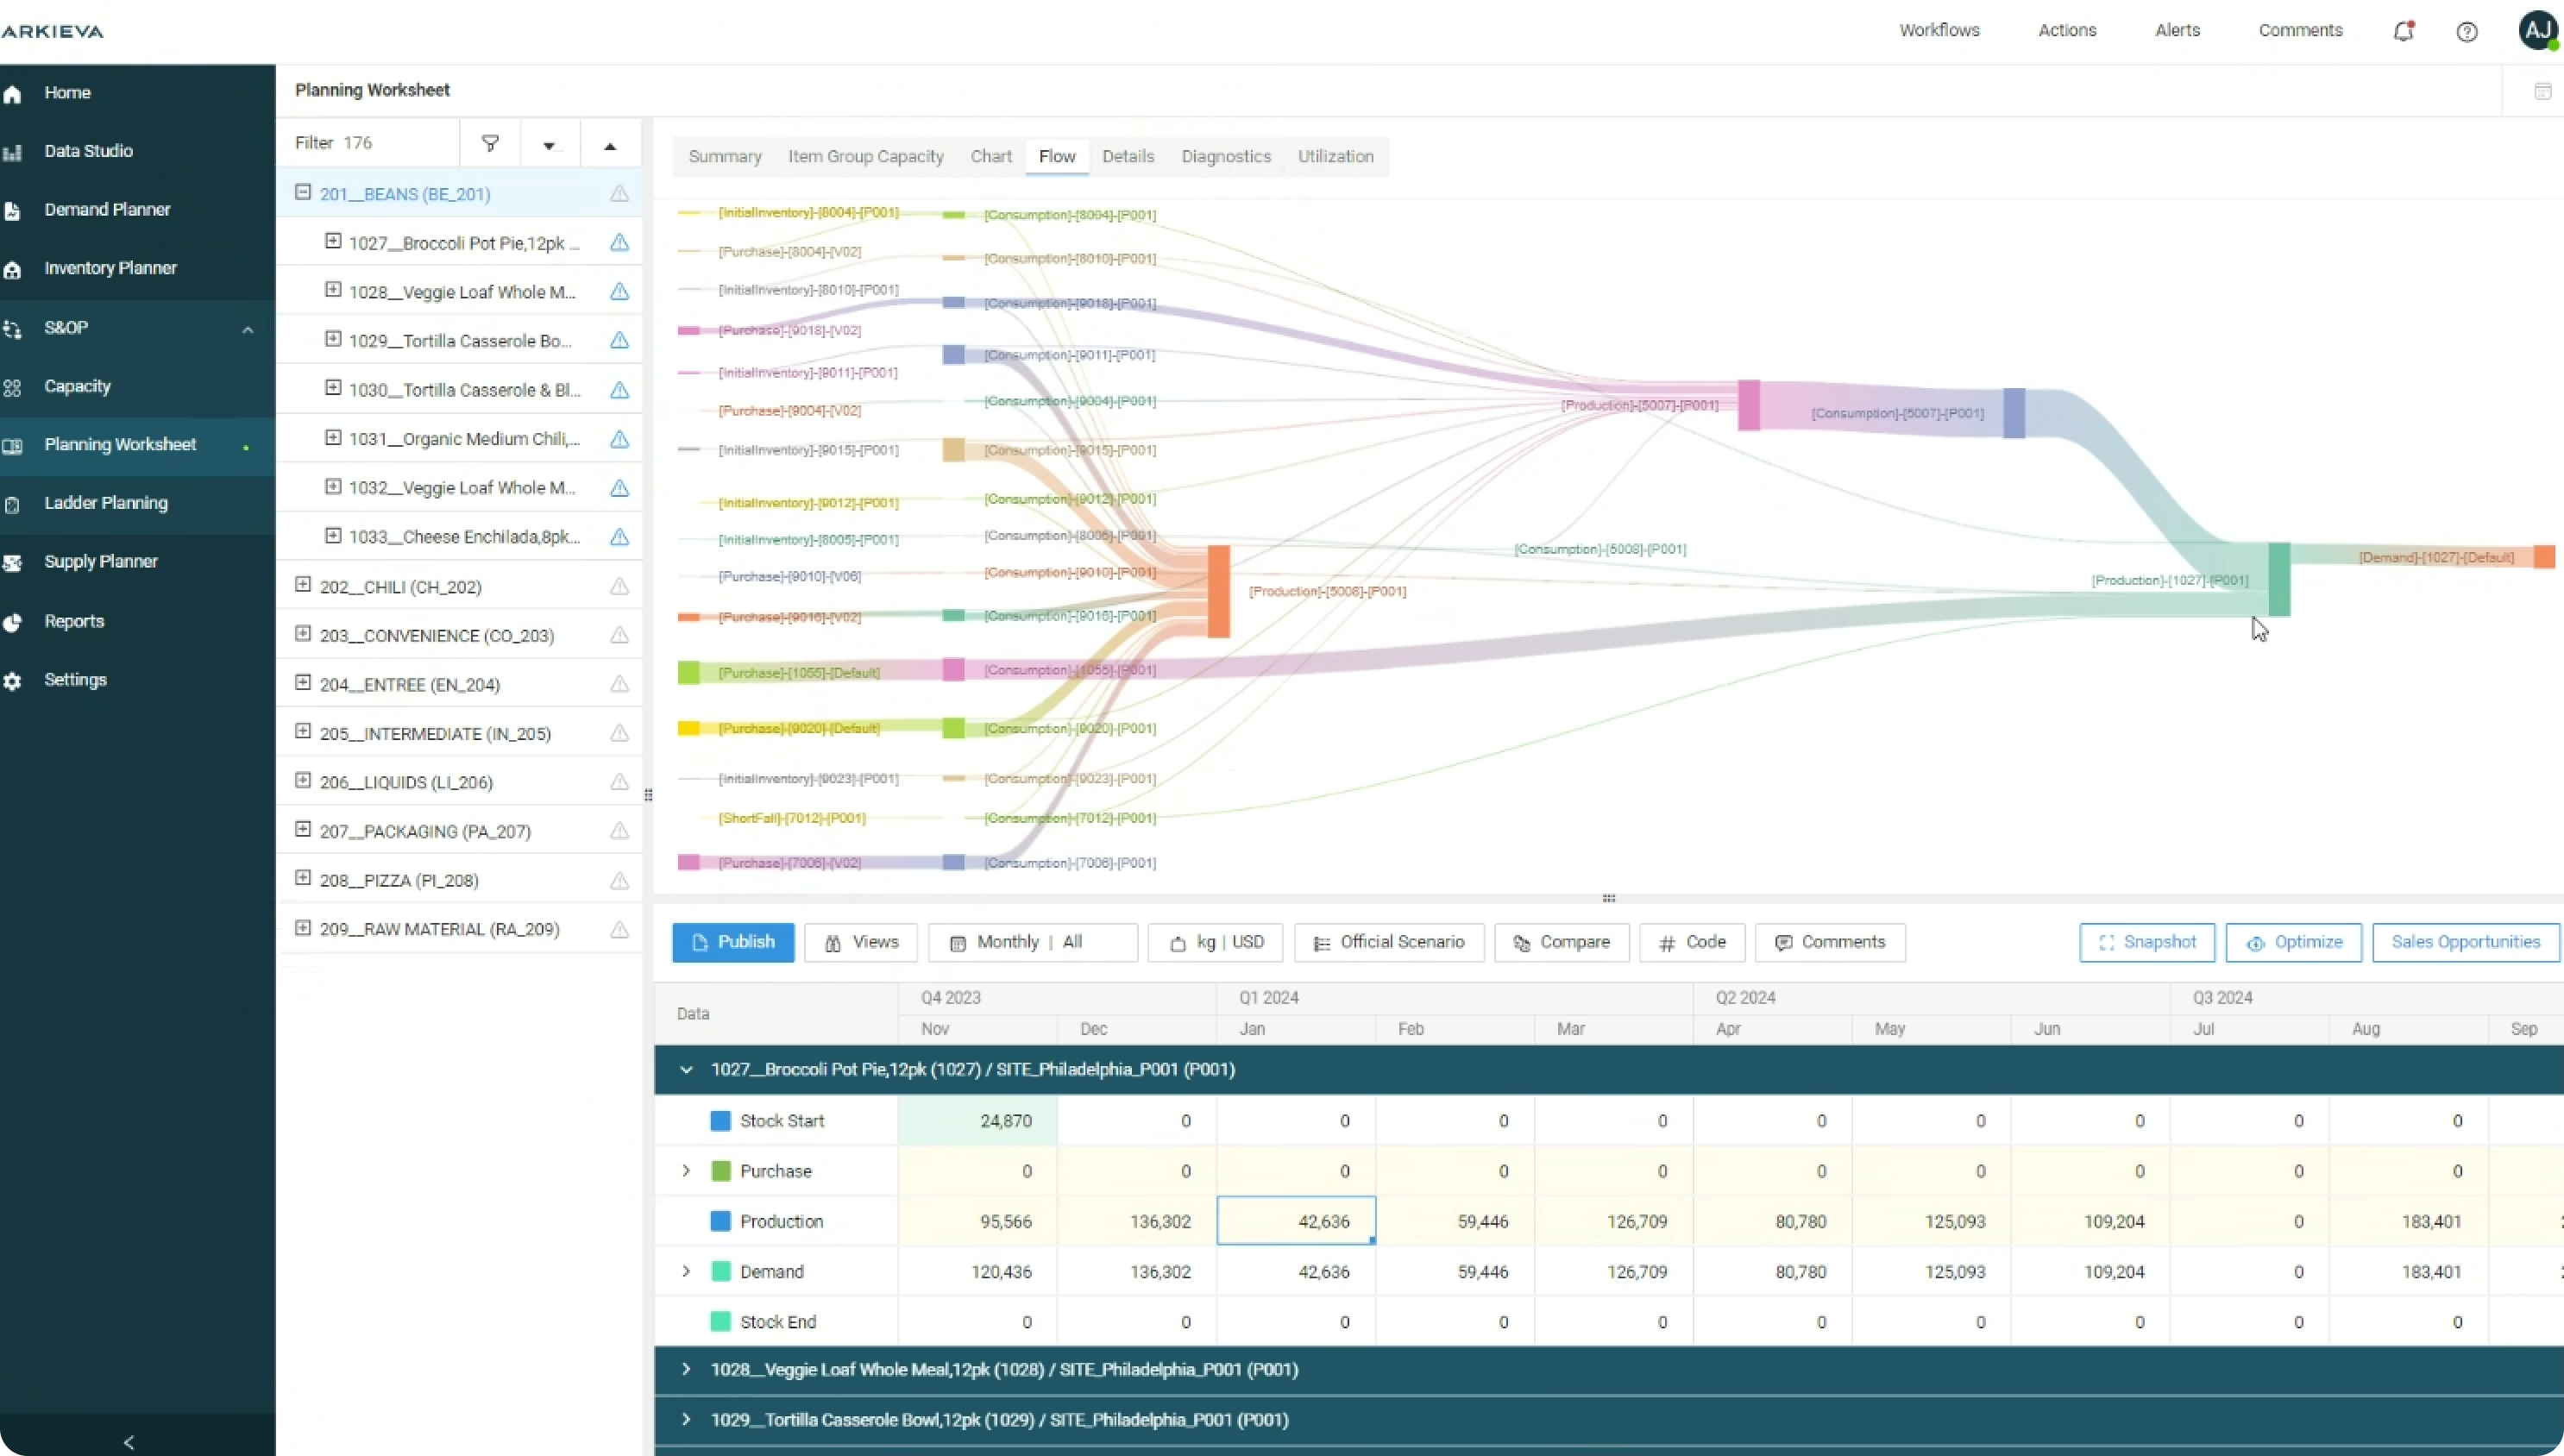Open the Monthly | All period dropdown

tap(1031, 942)
